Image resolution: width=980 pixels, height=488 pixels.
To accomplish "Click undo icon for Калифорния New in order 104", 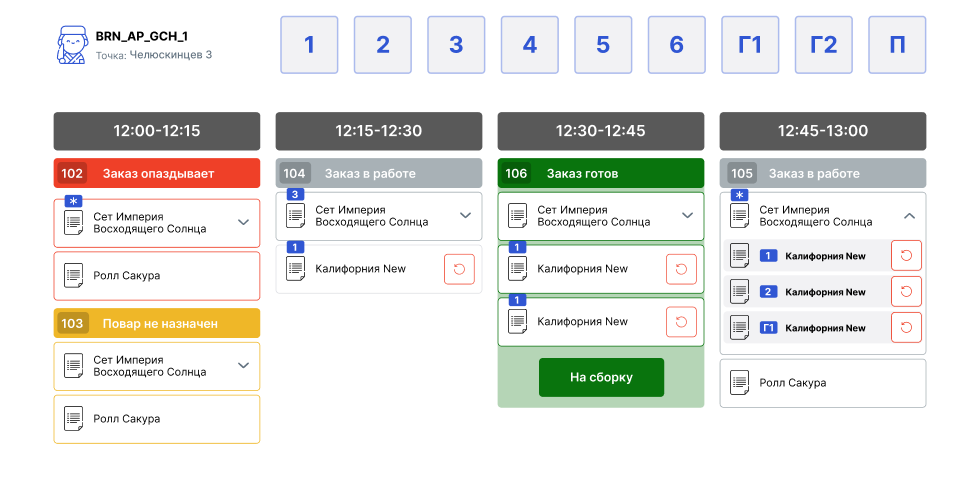I will [x=459, y=269].
